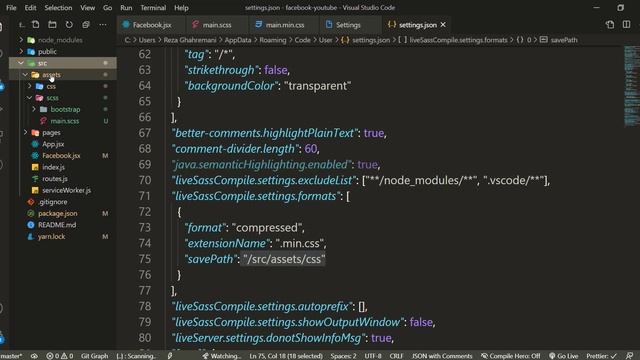This screenshot has width=640, height=360.
Task: Click the selected "/src/assets/css" value
Action: pos(284,259)
